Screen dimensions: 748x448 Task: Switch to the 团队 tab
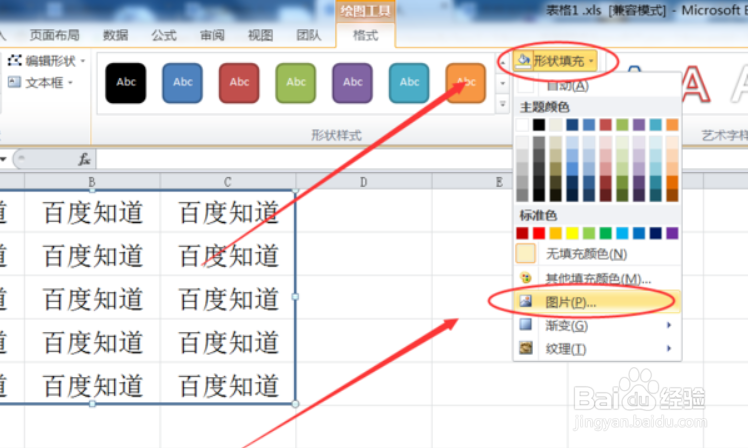click(309, 35)
